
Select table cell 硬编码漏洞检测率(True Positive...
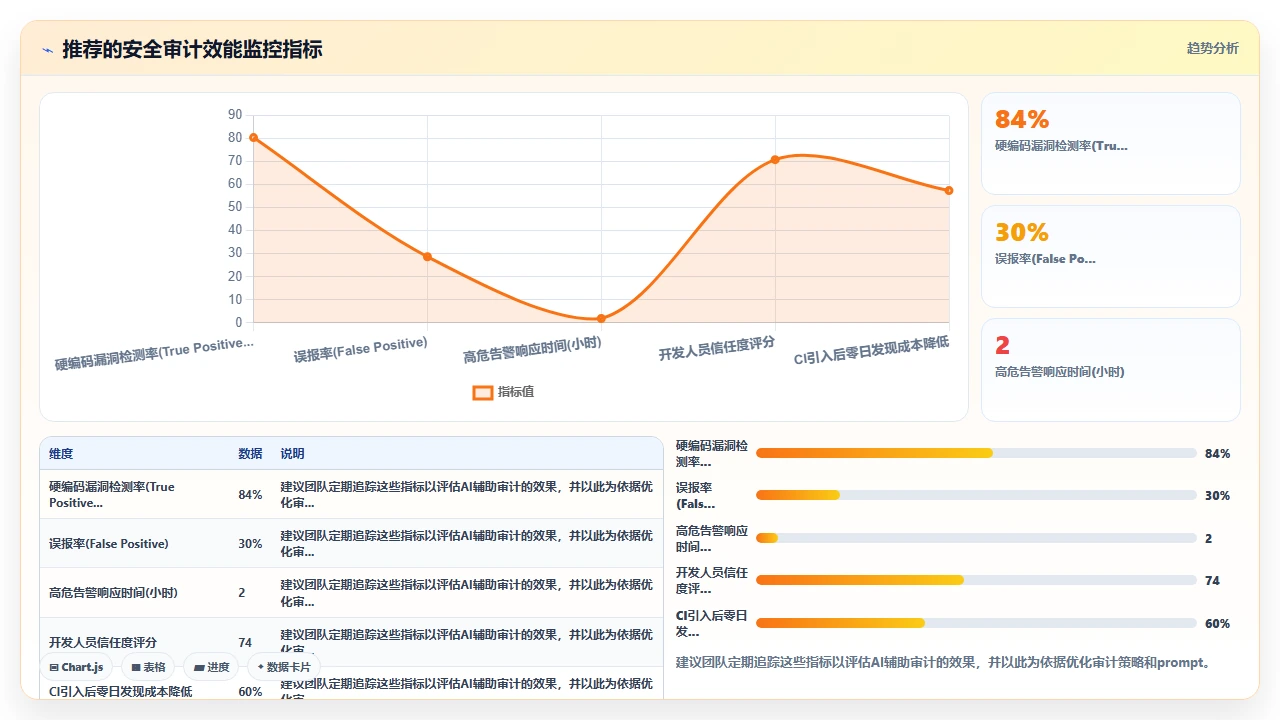[134, 495]
